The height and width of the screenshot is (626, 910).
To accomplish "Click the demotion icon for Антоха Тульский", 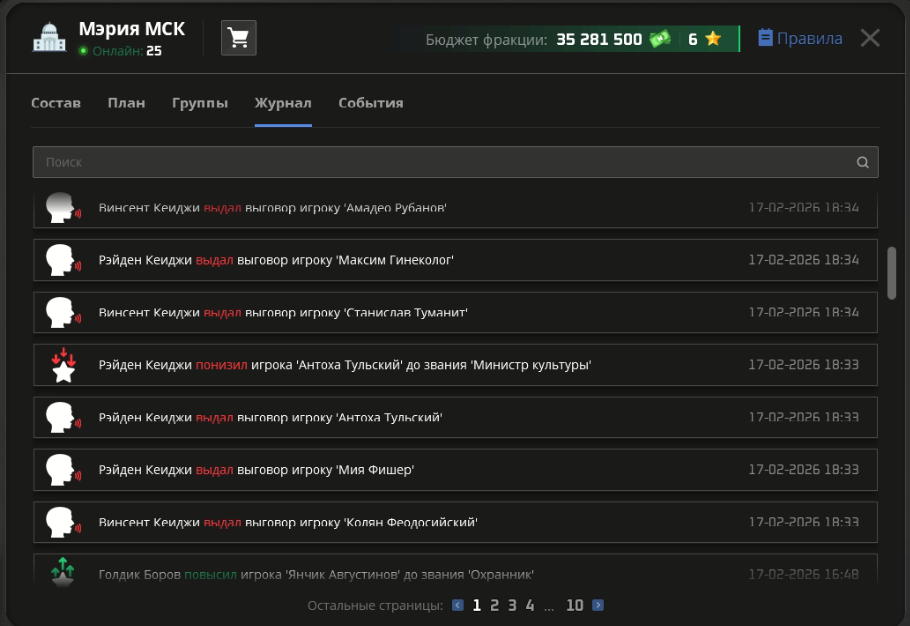I will click(63, 365).
